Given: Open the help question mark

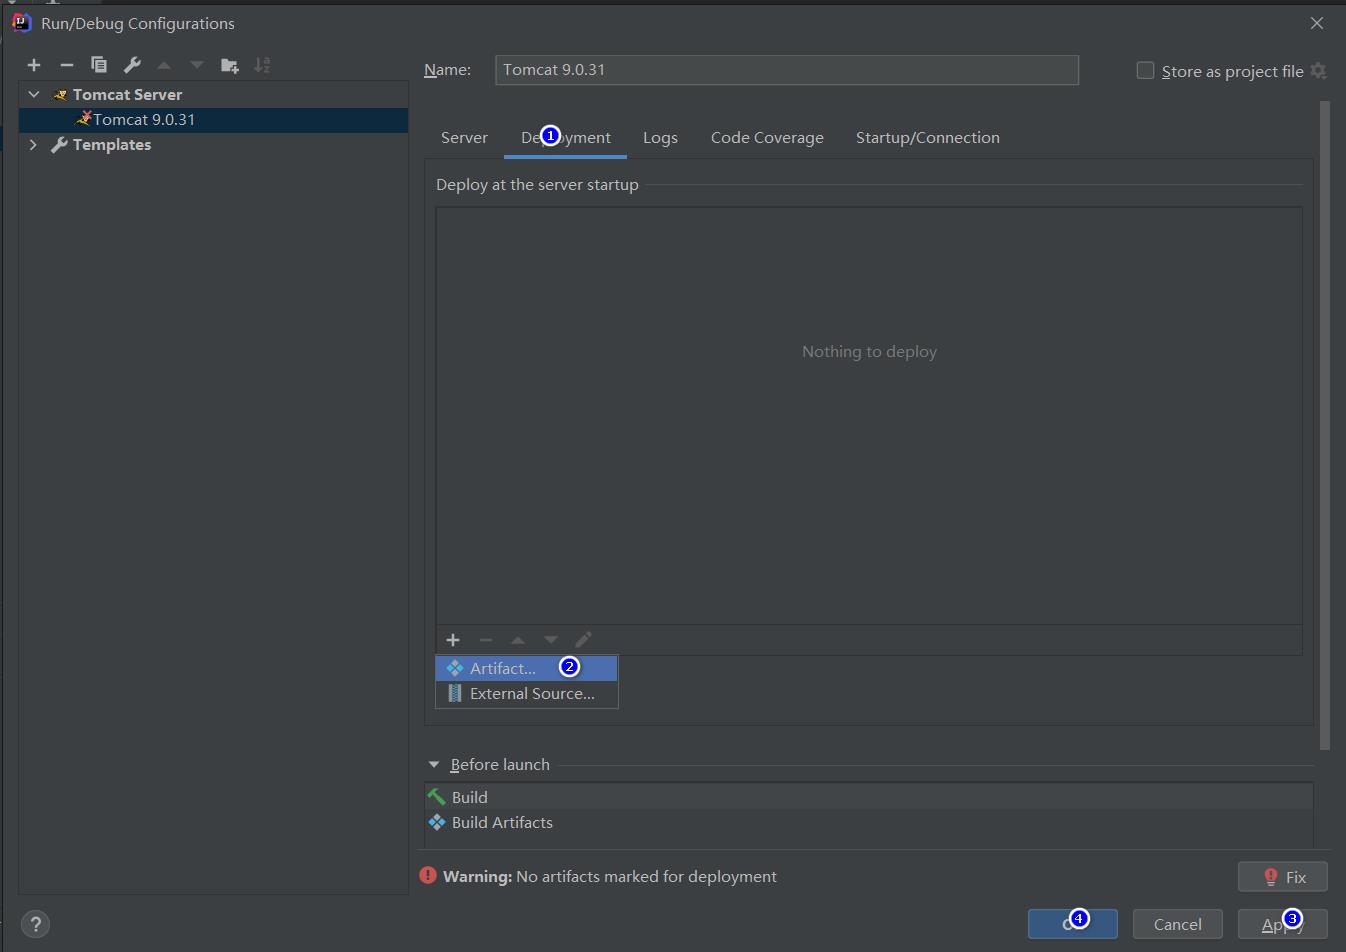Looking at the screenshot, I should coord(35,924).
